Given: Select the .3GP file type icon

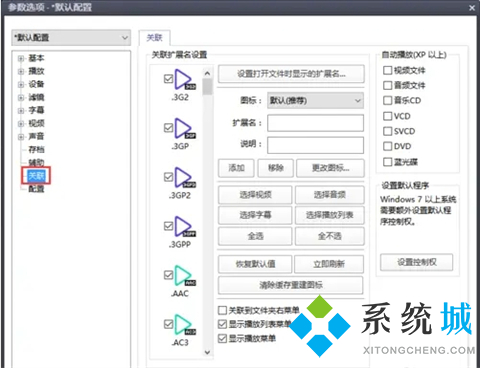Looking at the screenshot, I should [185, 129].
